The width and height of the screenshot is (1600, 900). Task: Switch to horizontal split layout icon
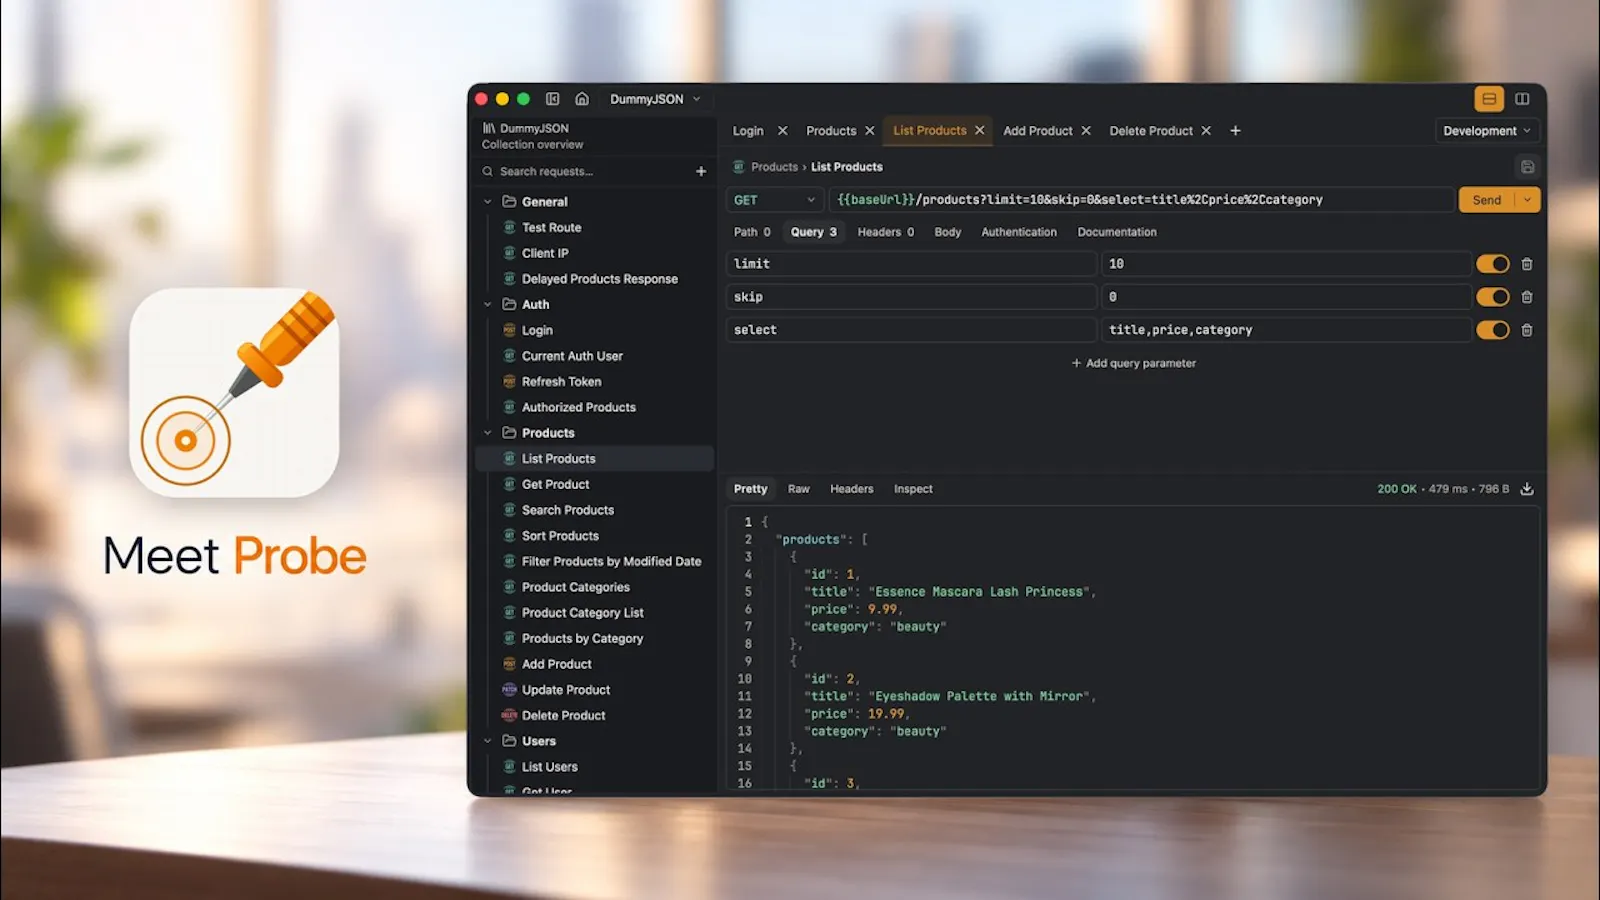coord(1489,99)
